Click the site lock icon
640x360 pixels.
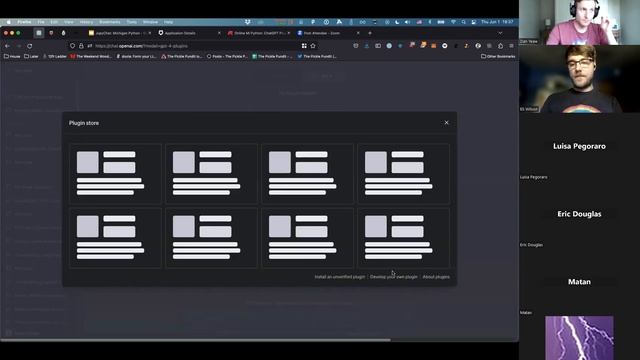(81, 46)
